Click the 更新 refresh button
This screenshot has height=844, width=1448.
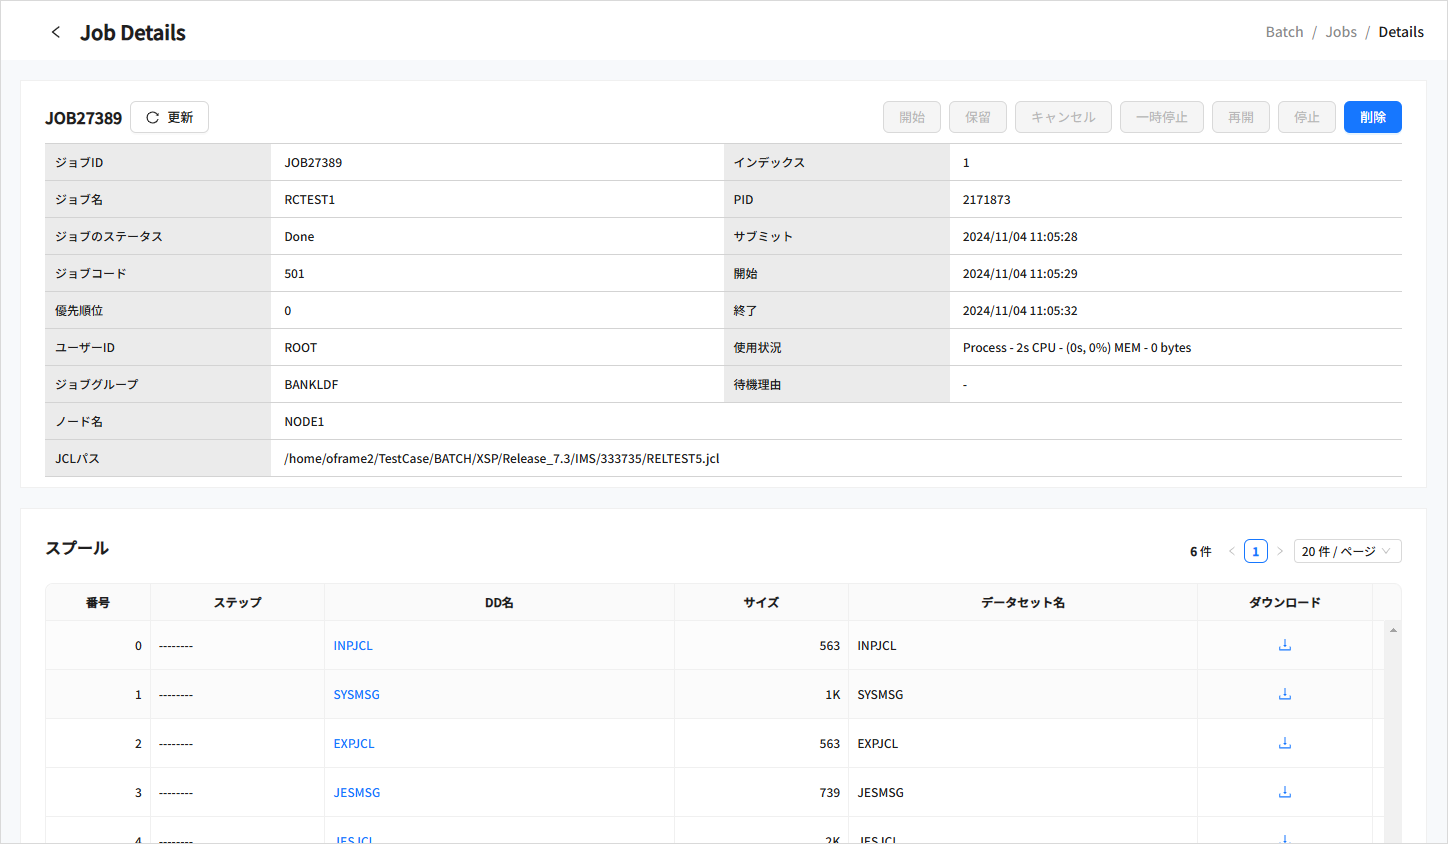(169, 117)
